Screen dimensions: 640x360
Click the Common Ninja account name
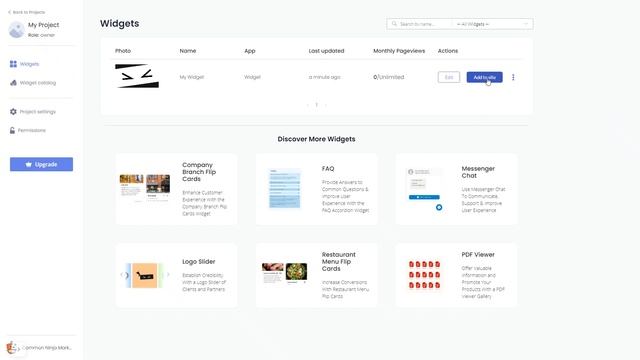(47, 348)
